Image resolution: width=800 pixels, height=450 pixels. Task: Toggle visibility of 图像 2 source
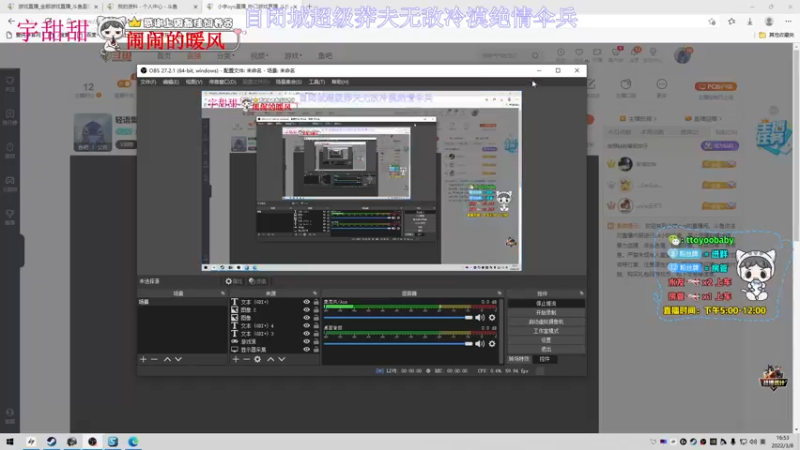306,310
